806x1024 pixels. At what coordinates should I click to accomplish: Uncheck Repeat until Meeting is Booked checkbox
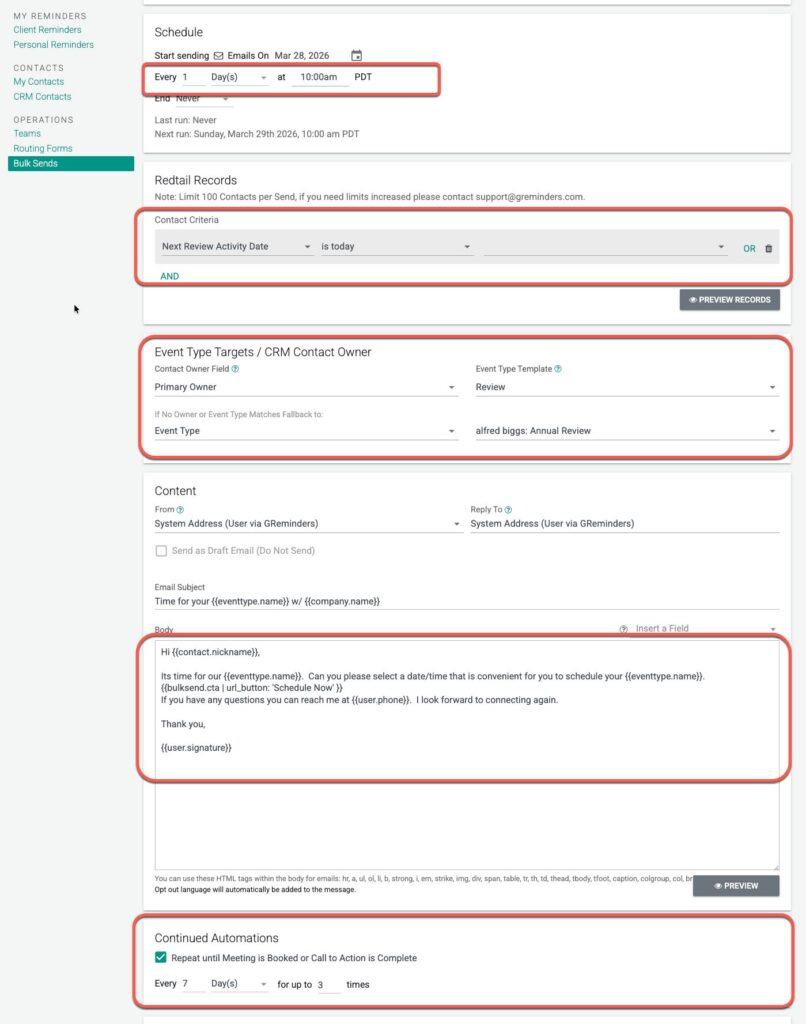tap(161, 958)
